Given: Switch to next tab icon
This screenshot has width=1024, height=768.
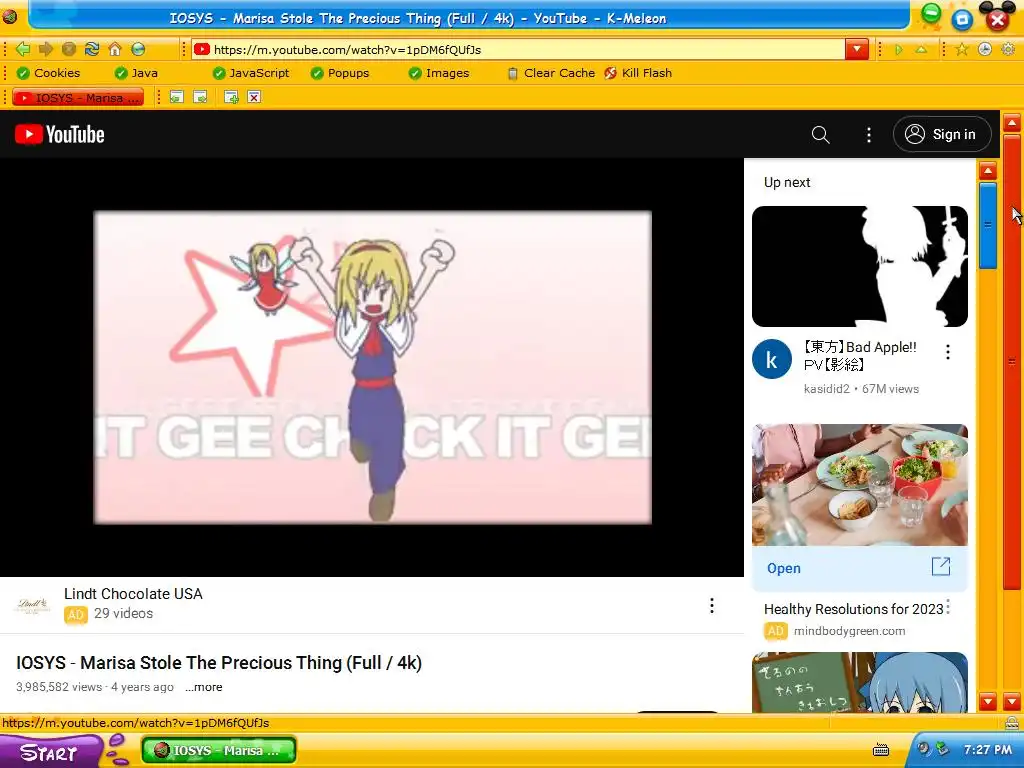Looking at the screenshot, I should pyautogui.click(x=200, y=97).
